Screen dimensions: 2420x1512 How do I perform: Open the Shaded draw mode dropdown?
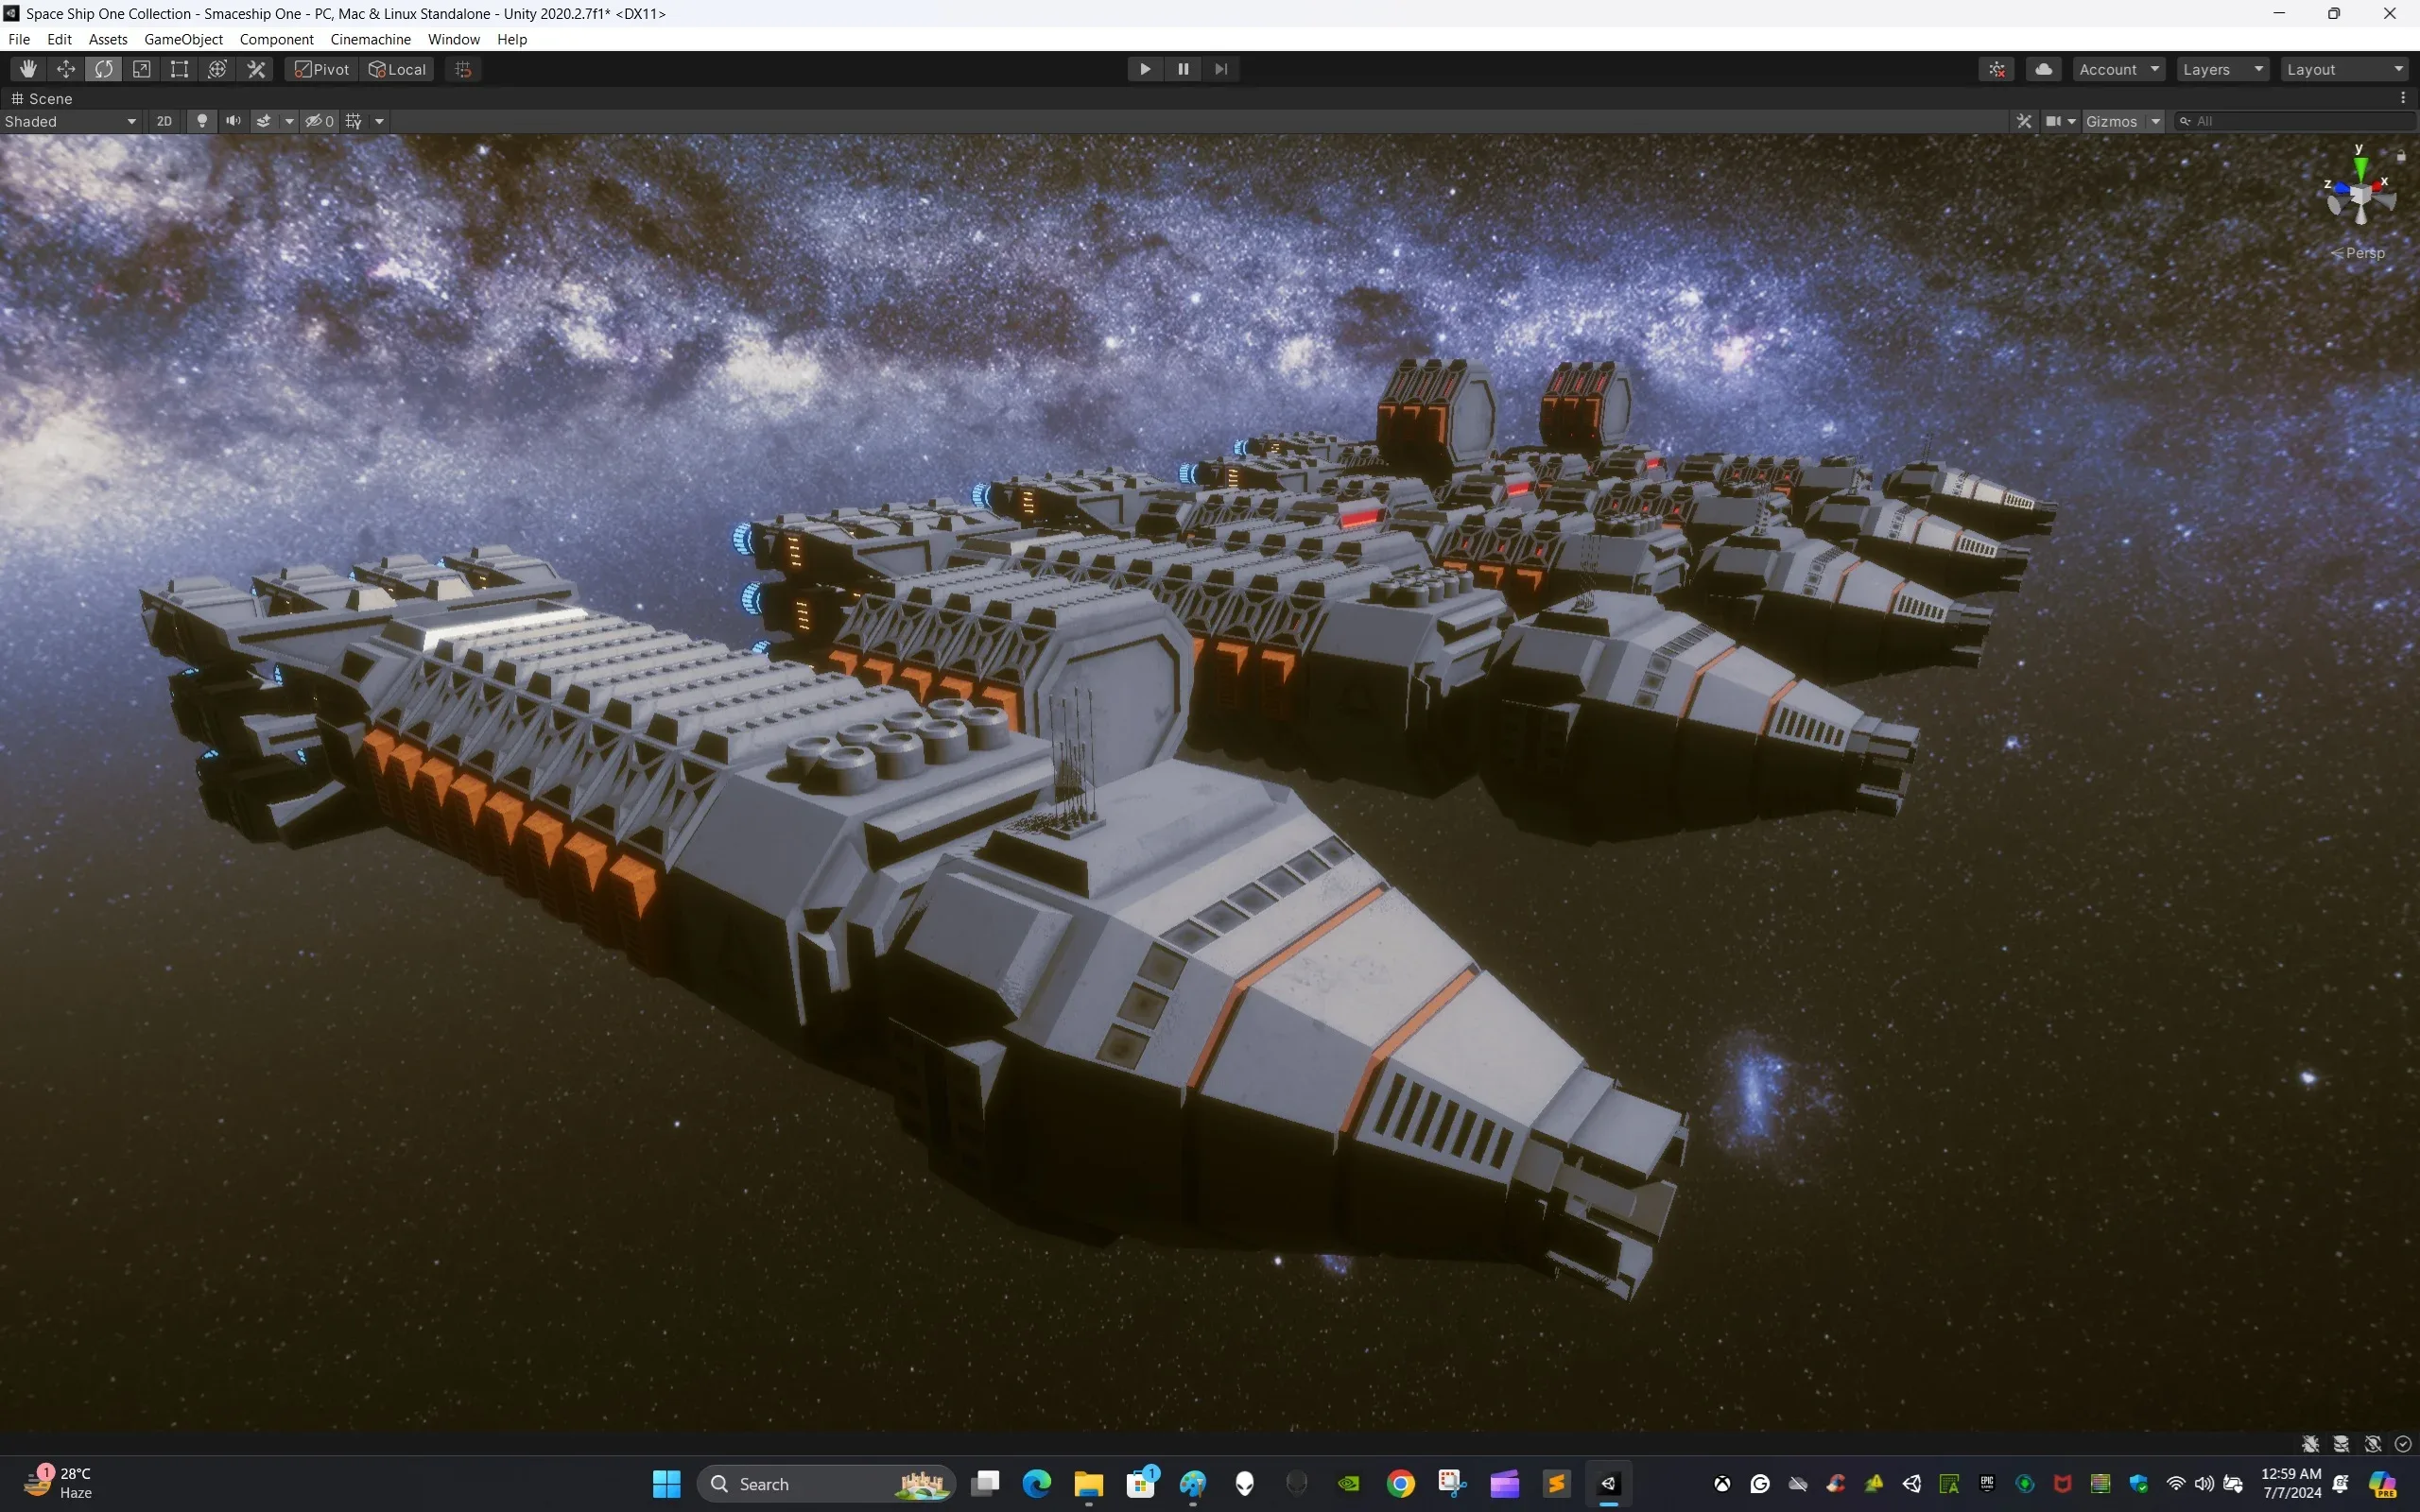tap(70, 120)
